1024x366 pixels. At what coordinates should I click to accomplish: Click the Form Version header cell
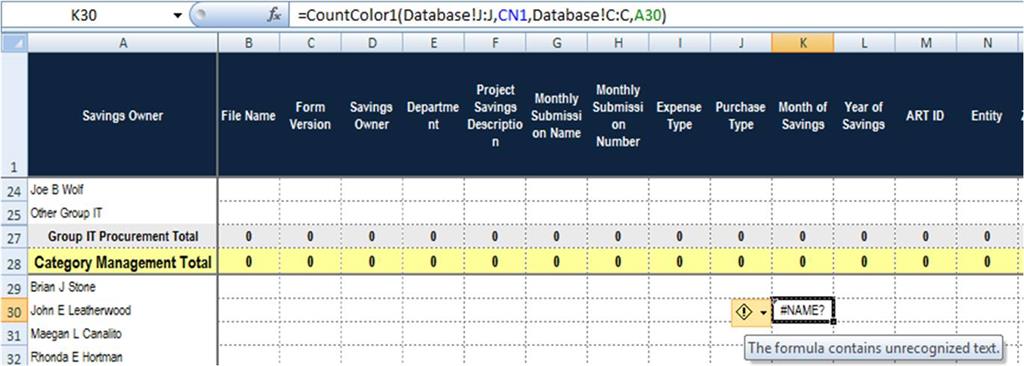310,115
